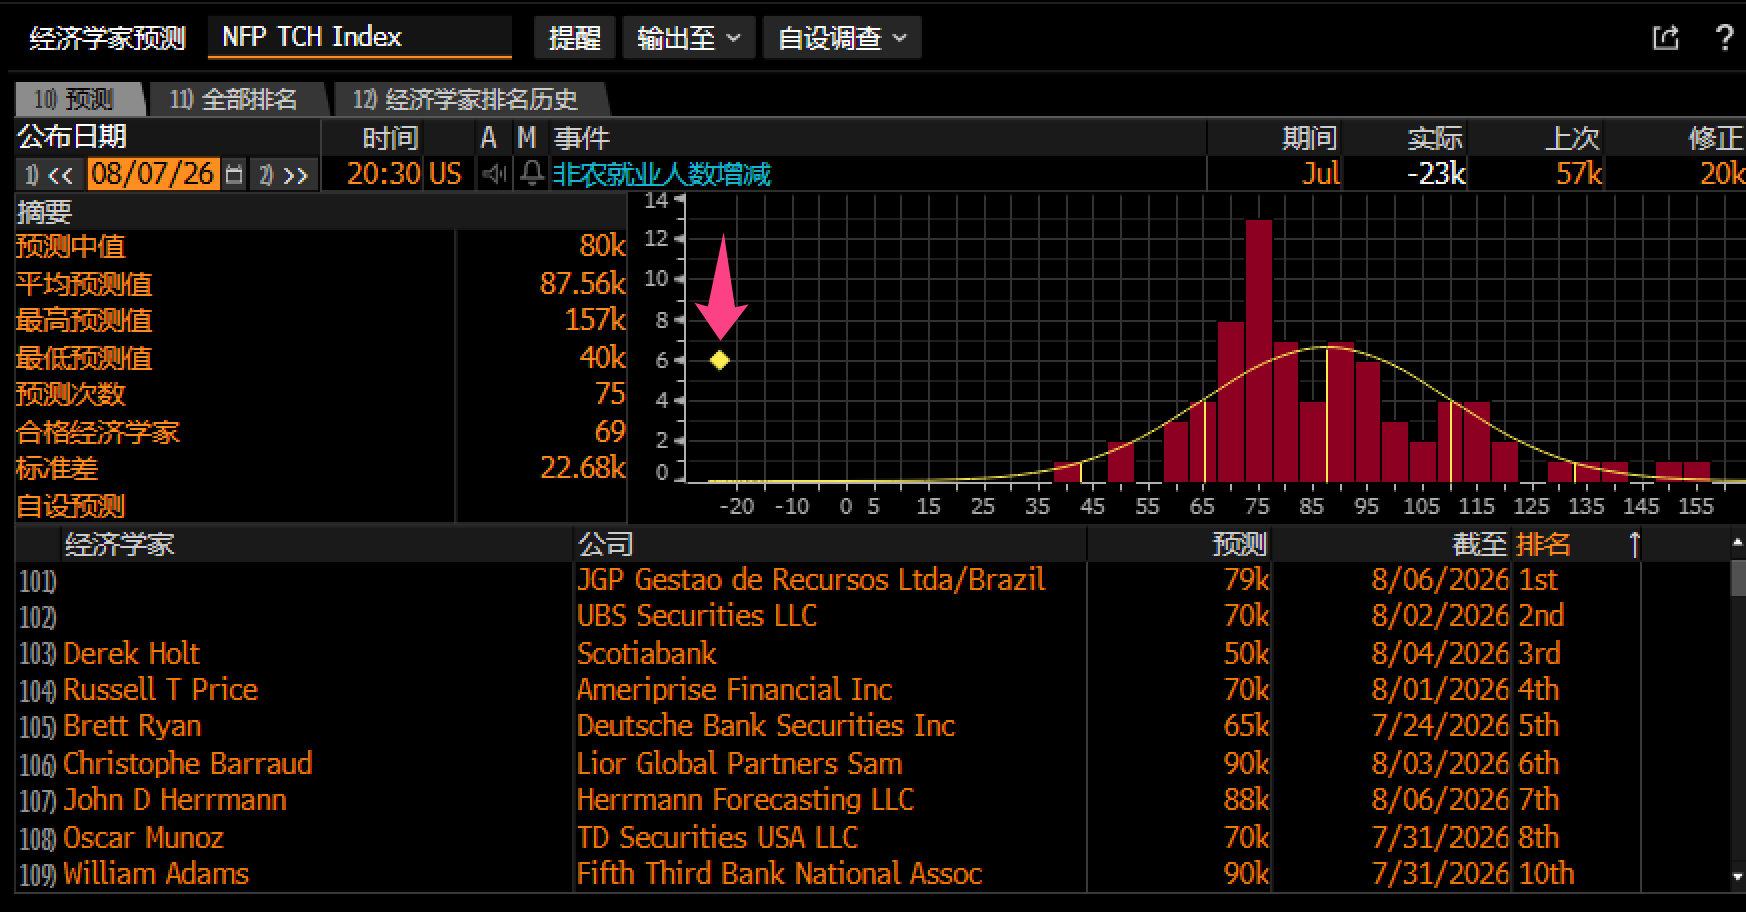Go to next release date with >> button
1746x912 pixels.
pyautogui.click(x=285, y=175)
